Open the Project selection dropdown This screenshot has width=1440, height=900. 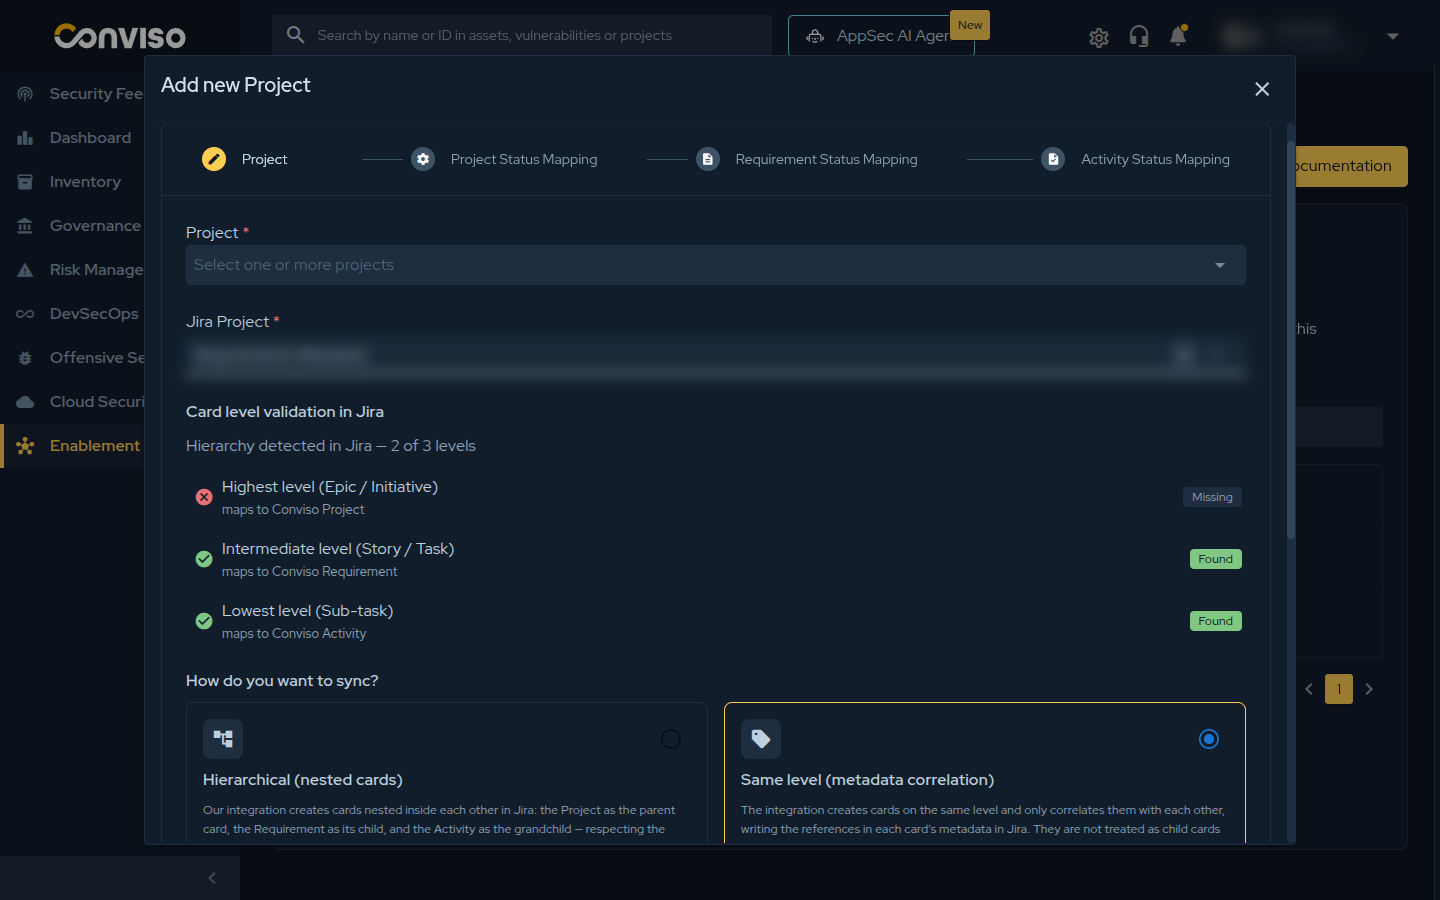(716, 265)
